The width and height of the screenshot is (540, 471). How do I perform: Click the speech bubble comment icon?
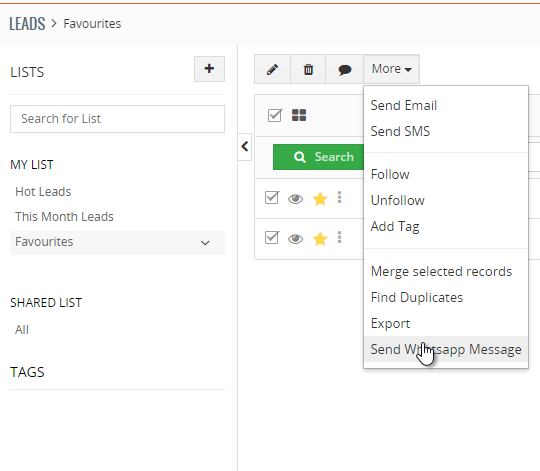coord(344,69)
